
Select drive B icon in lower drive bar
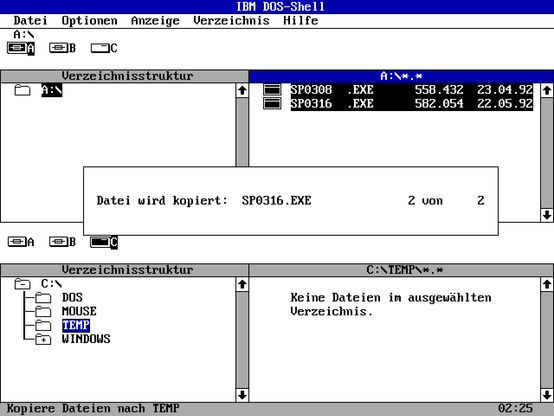click(63, 242)
